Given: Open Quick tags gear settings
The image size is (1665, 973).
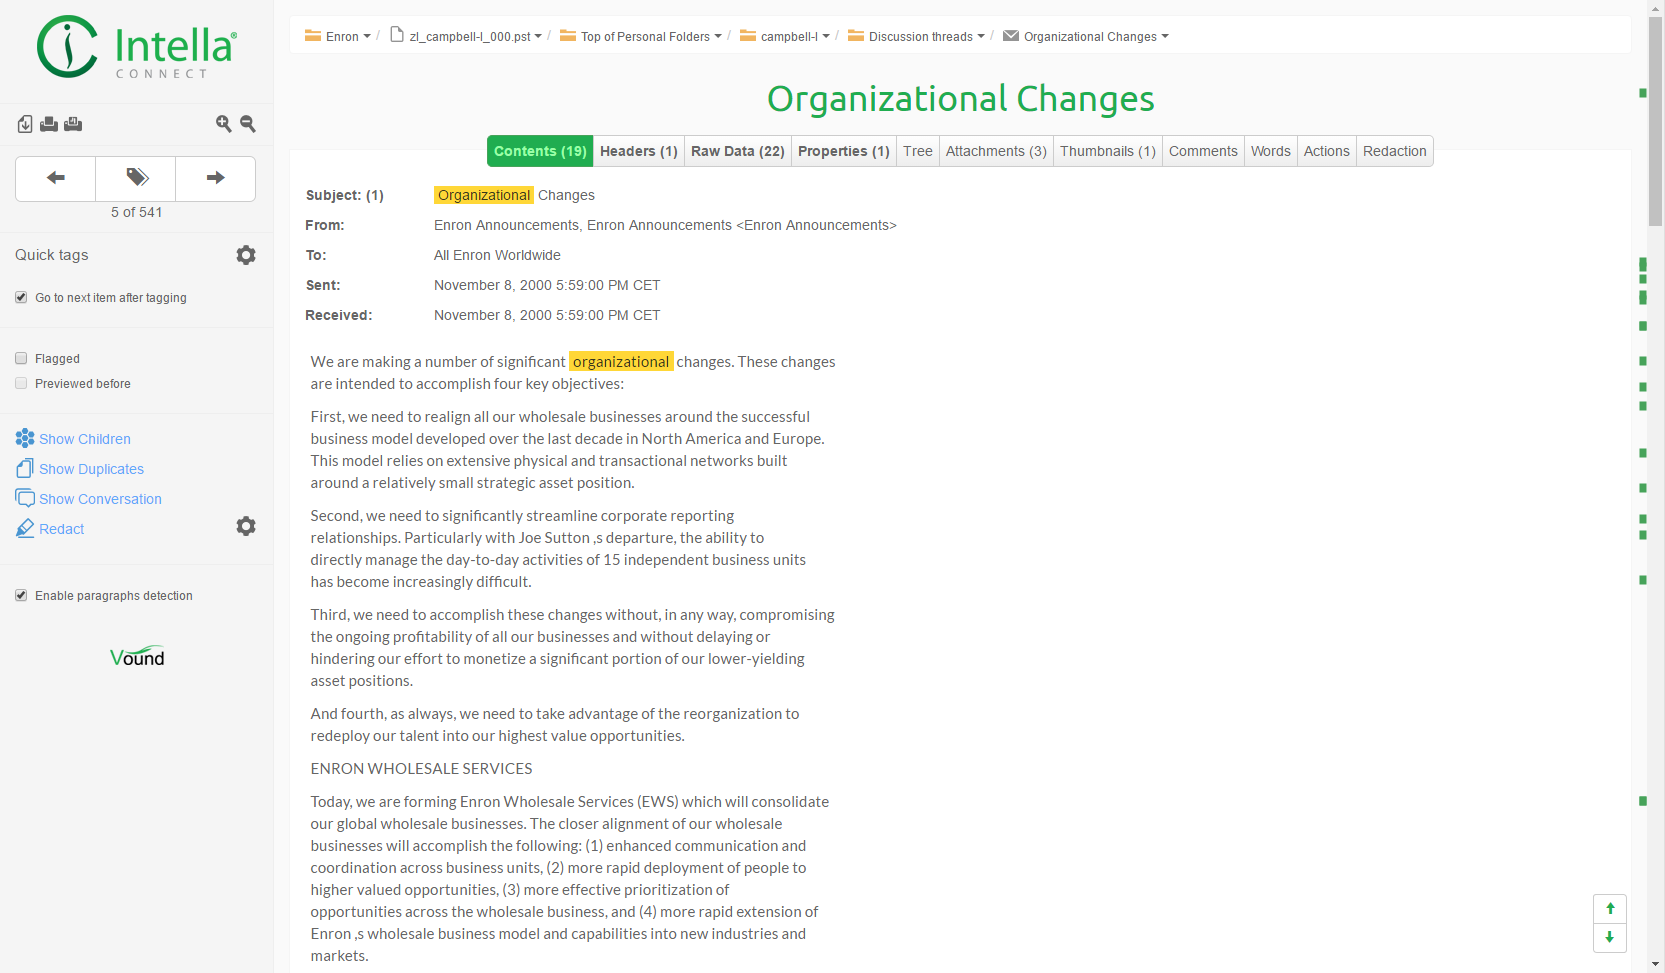Looking at the screenshot, I should [246, 255].
